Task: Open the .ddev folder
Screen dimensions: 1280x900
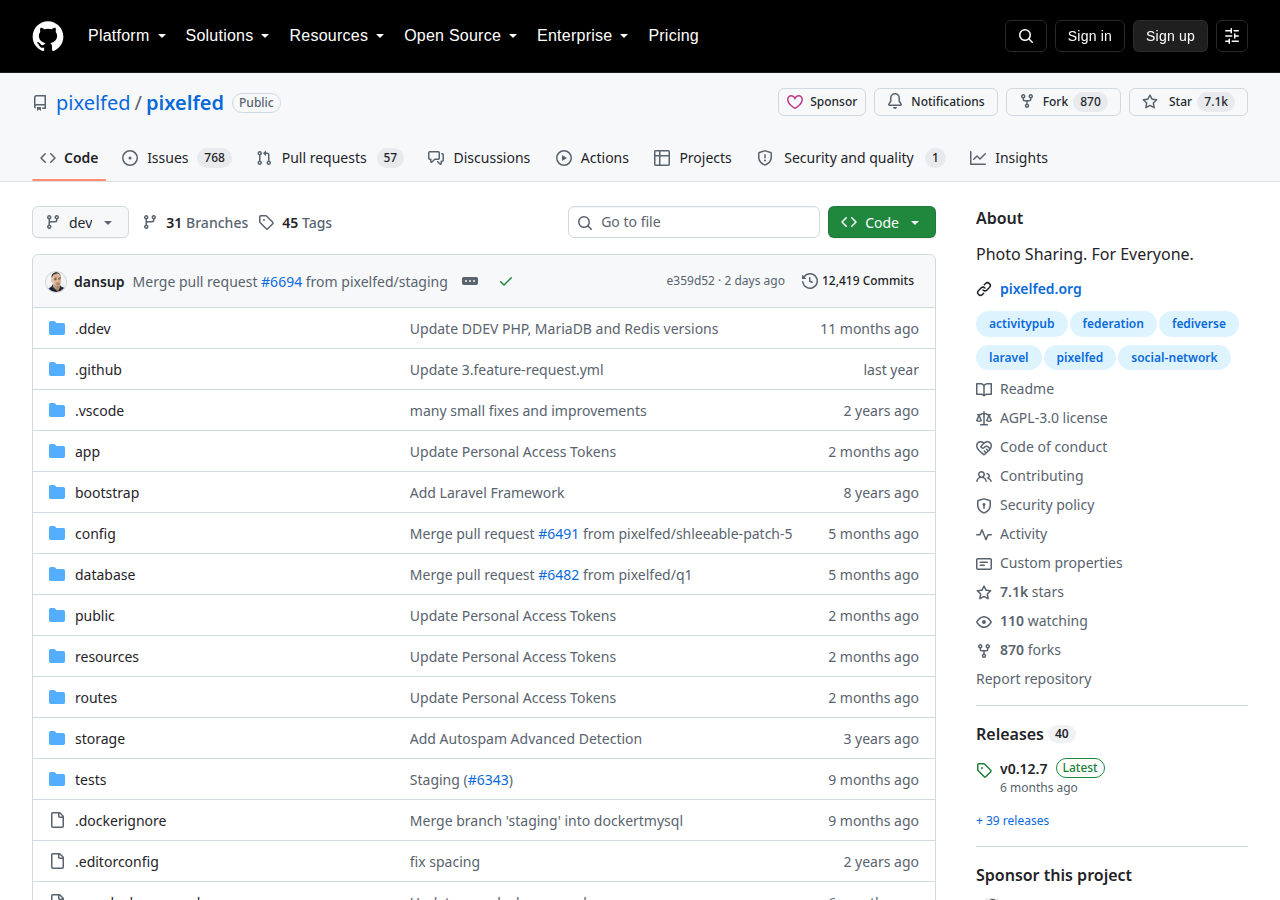Action: point(93,329)
